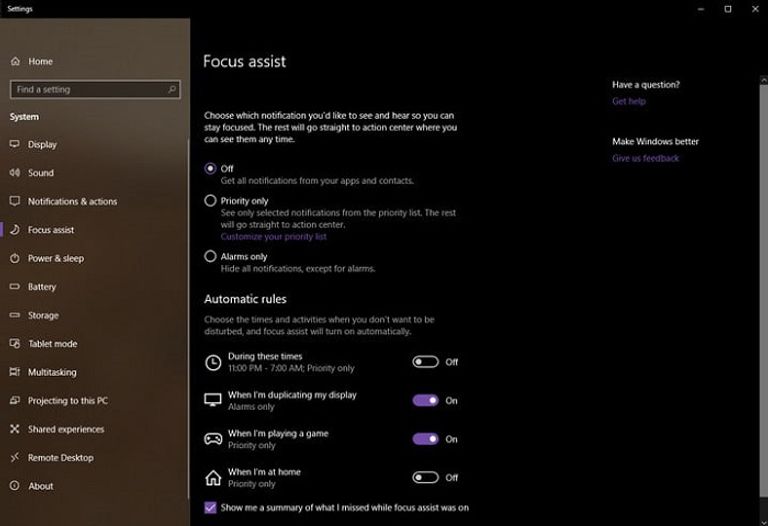Click the Display monitor icon
The width and height of the screenshot is (768, 526).
(x=15, y=144)
